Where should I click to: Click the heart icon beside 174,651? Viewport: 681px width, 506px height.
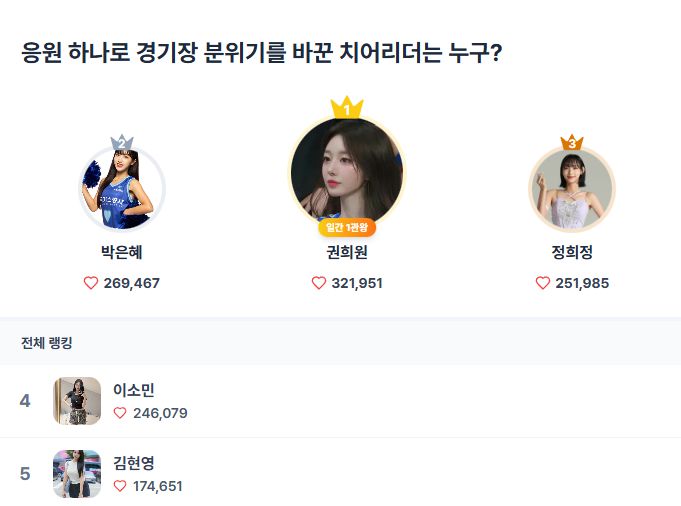click(x=120, y=486)
